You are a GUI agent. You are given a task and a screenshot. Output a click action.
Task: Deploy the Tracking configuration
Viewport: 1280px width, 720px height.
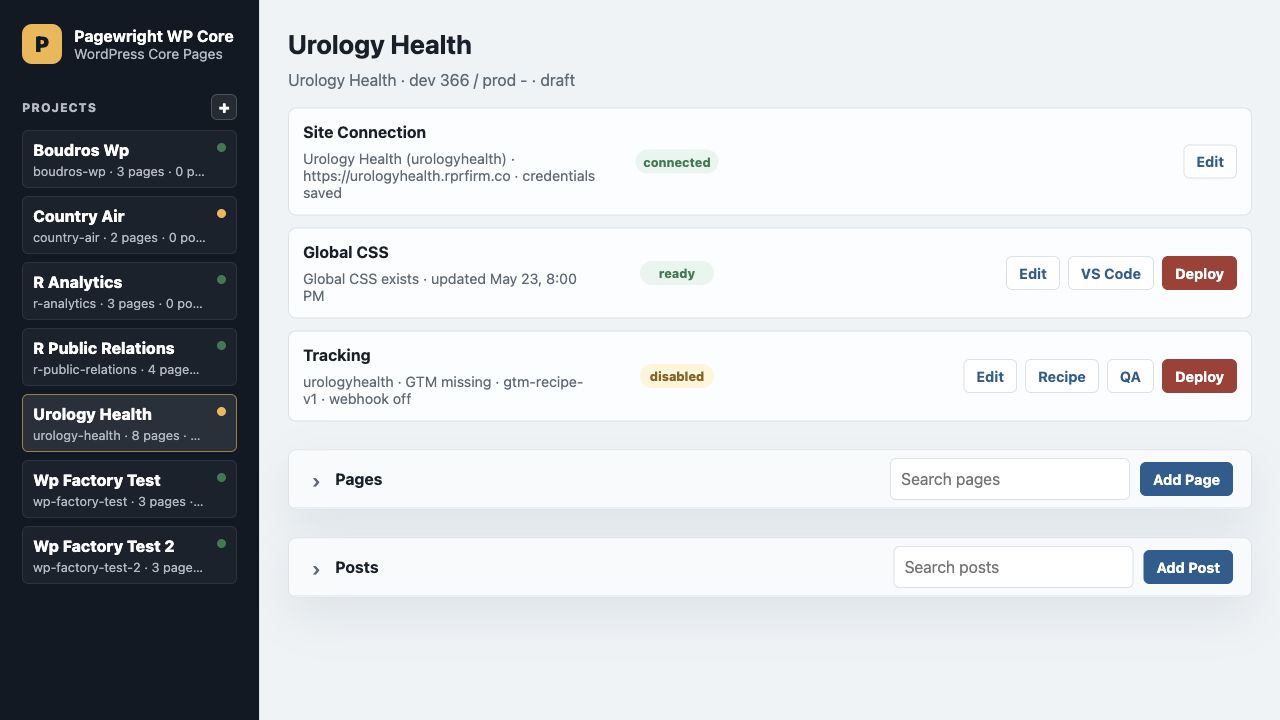point(1199,376)
